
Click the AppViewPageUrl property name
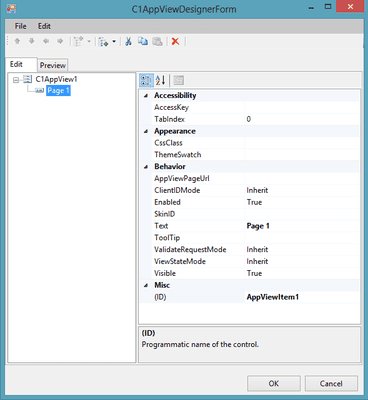coord(182,178)
